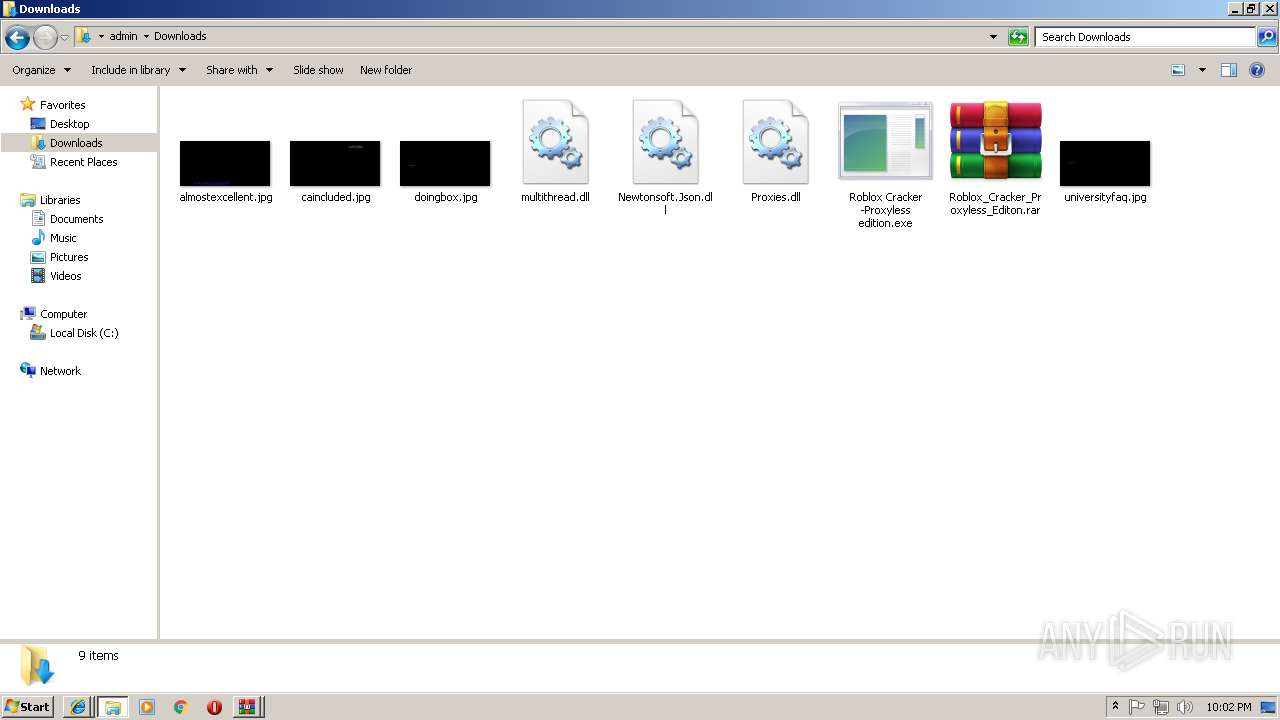This screenshot has height=720, width=1280.
Task: Create a New folder
Action: tap(386, 70)
